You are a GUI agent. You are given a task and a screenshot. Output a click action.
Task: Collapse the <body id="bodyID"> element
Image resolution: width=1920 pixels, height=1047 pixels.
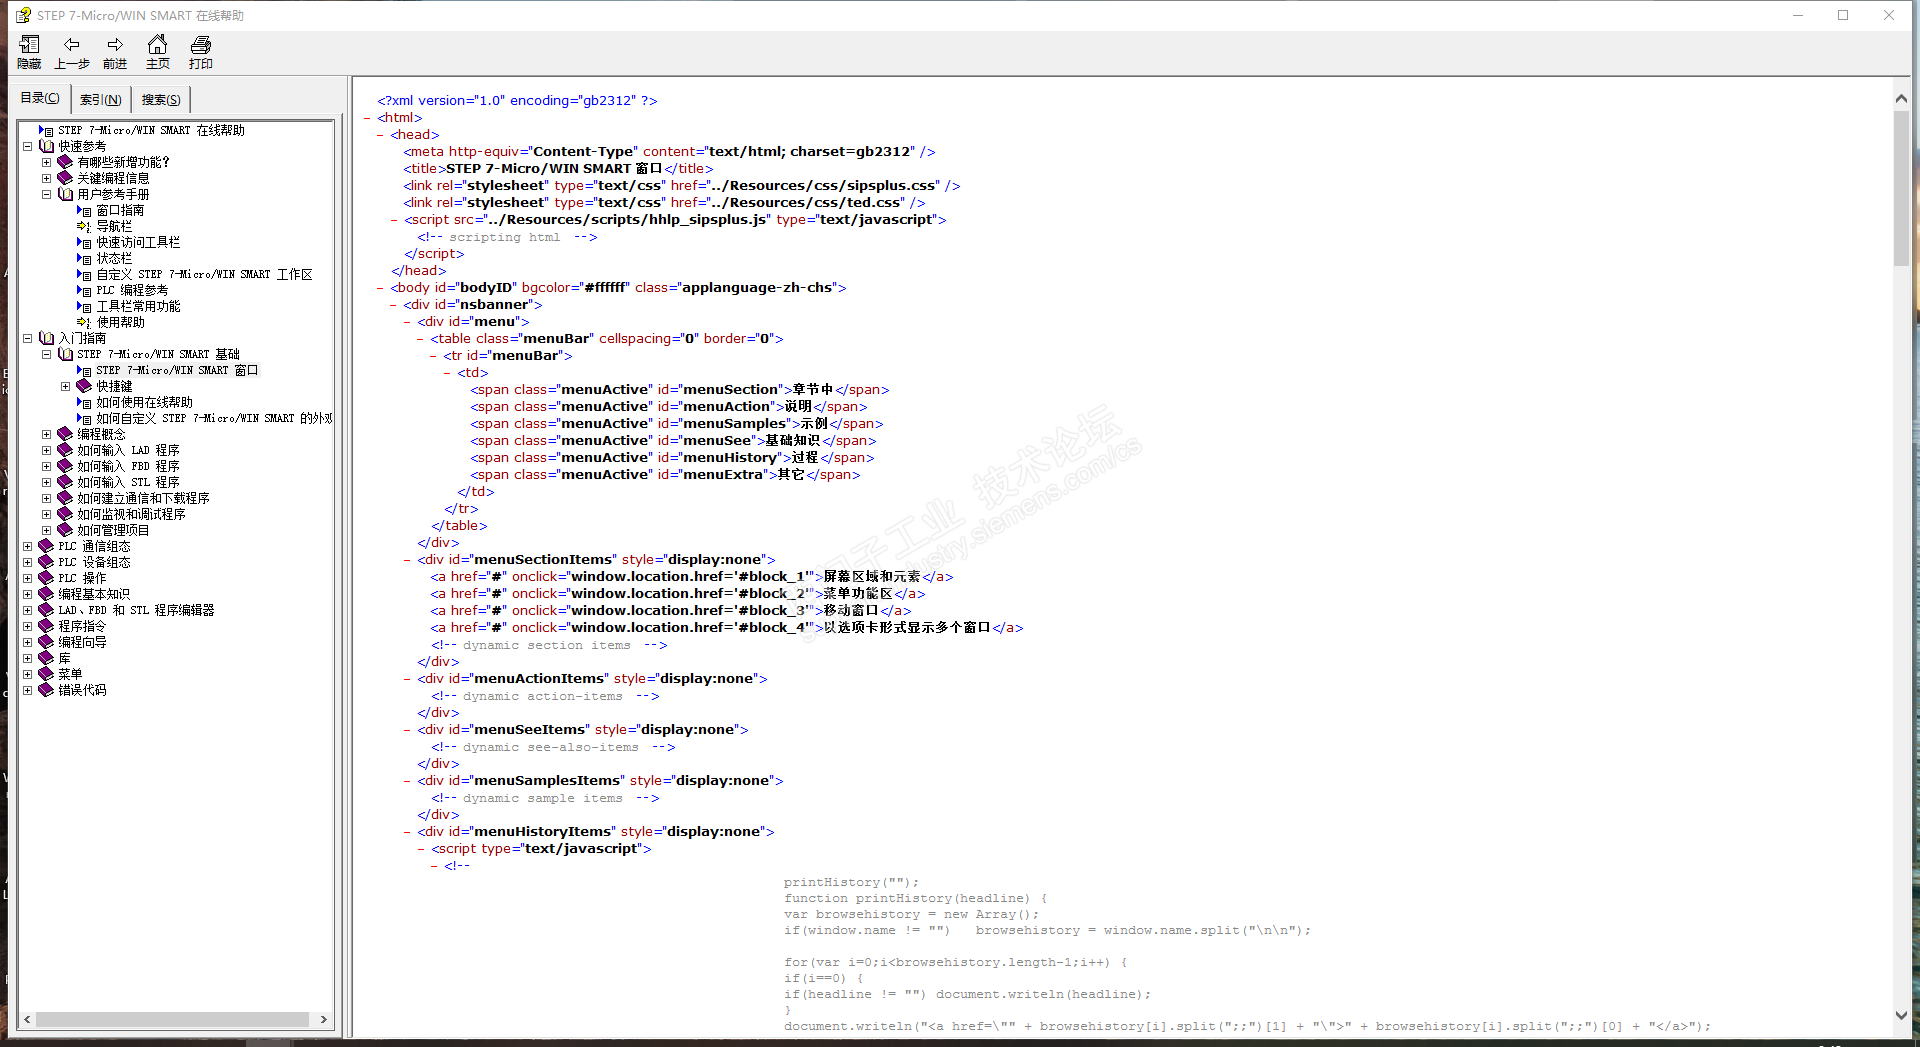[x=380, y=288]
